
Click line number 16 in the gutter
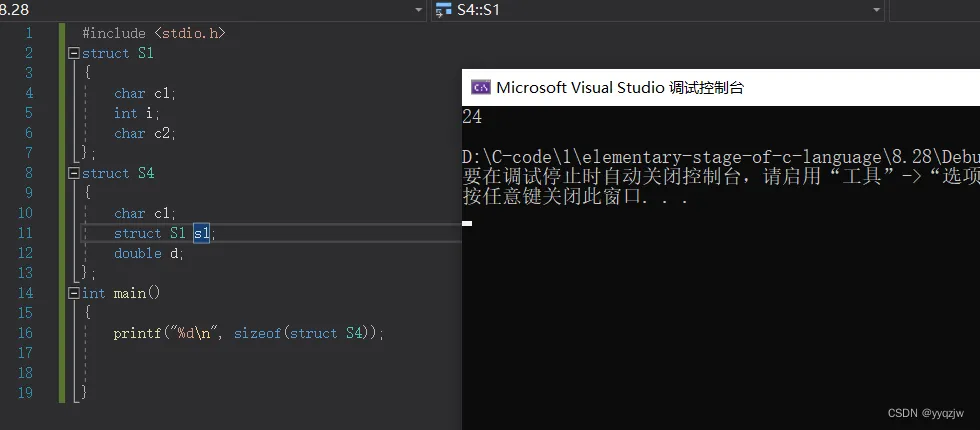point(25,333)
